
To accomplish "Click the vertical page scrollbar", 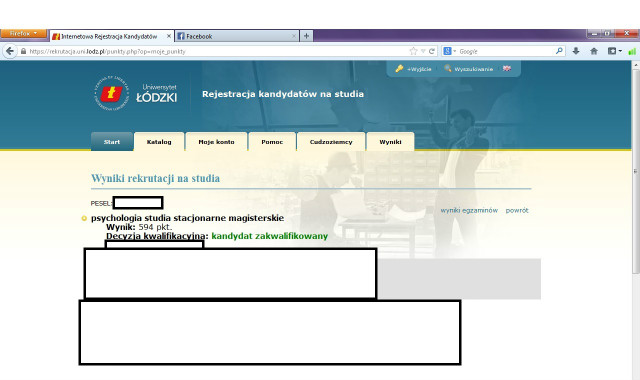I will click(636, 171).
